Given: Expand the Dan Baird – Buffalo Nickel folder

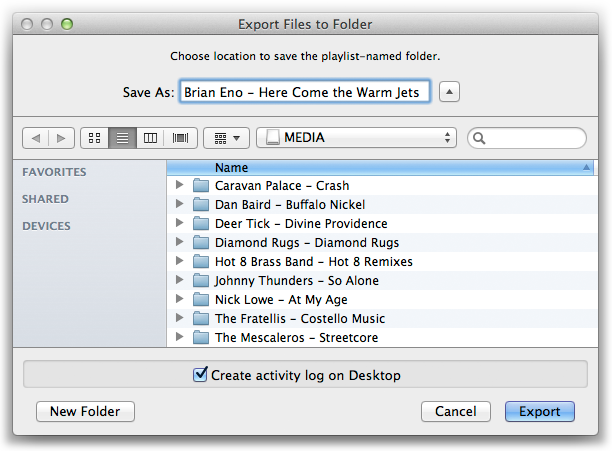Looking at the screenshot, I should 179,204.
